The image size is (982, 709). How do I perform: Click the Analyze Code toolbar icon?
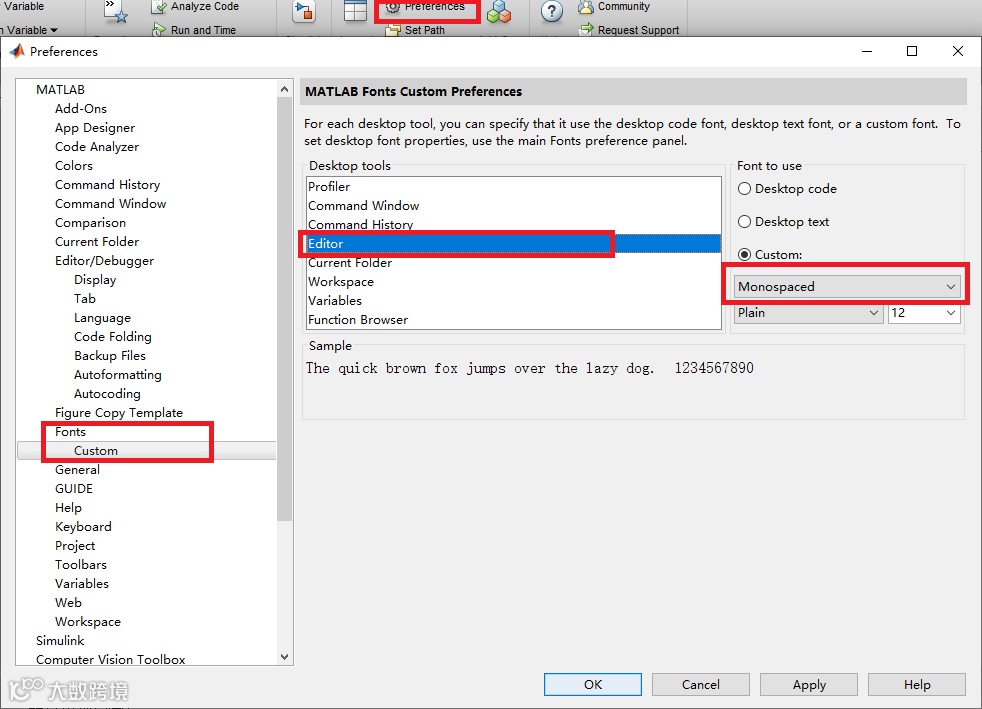pos(160,7)
